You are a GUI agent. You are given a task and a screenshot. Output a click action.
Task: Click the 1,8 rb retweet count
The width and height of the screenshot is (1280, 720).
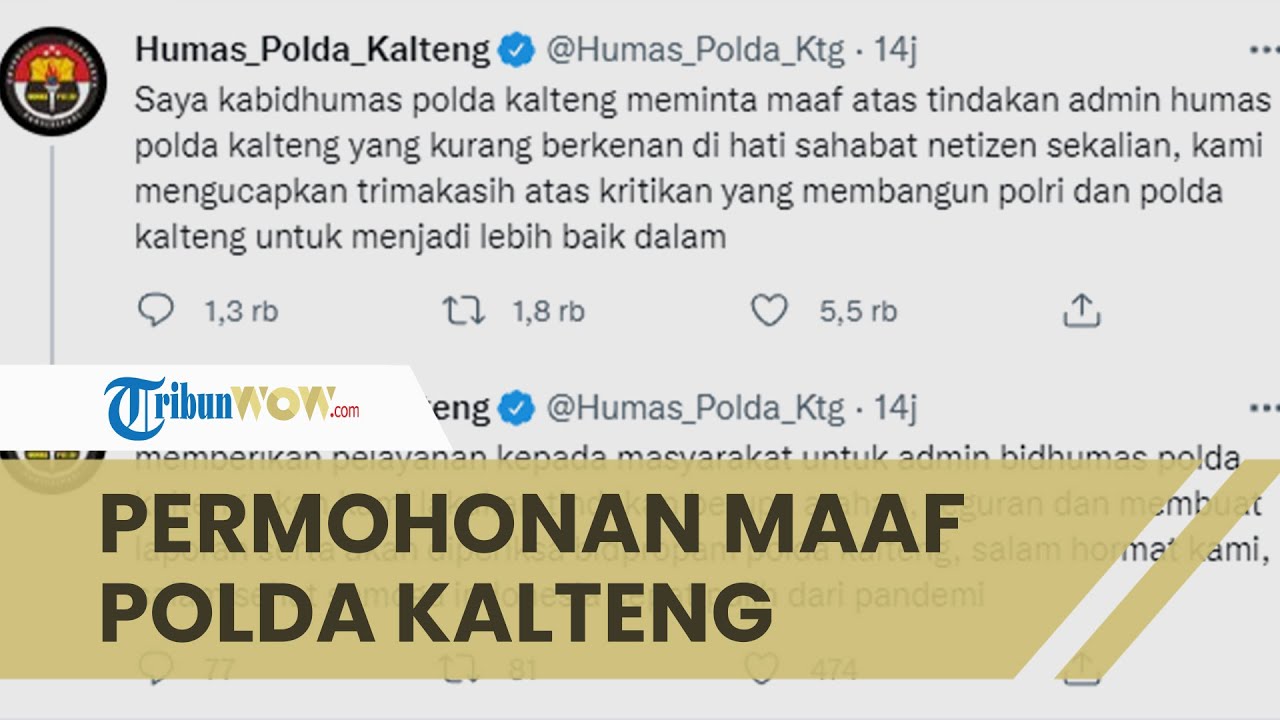point(548,312)
